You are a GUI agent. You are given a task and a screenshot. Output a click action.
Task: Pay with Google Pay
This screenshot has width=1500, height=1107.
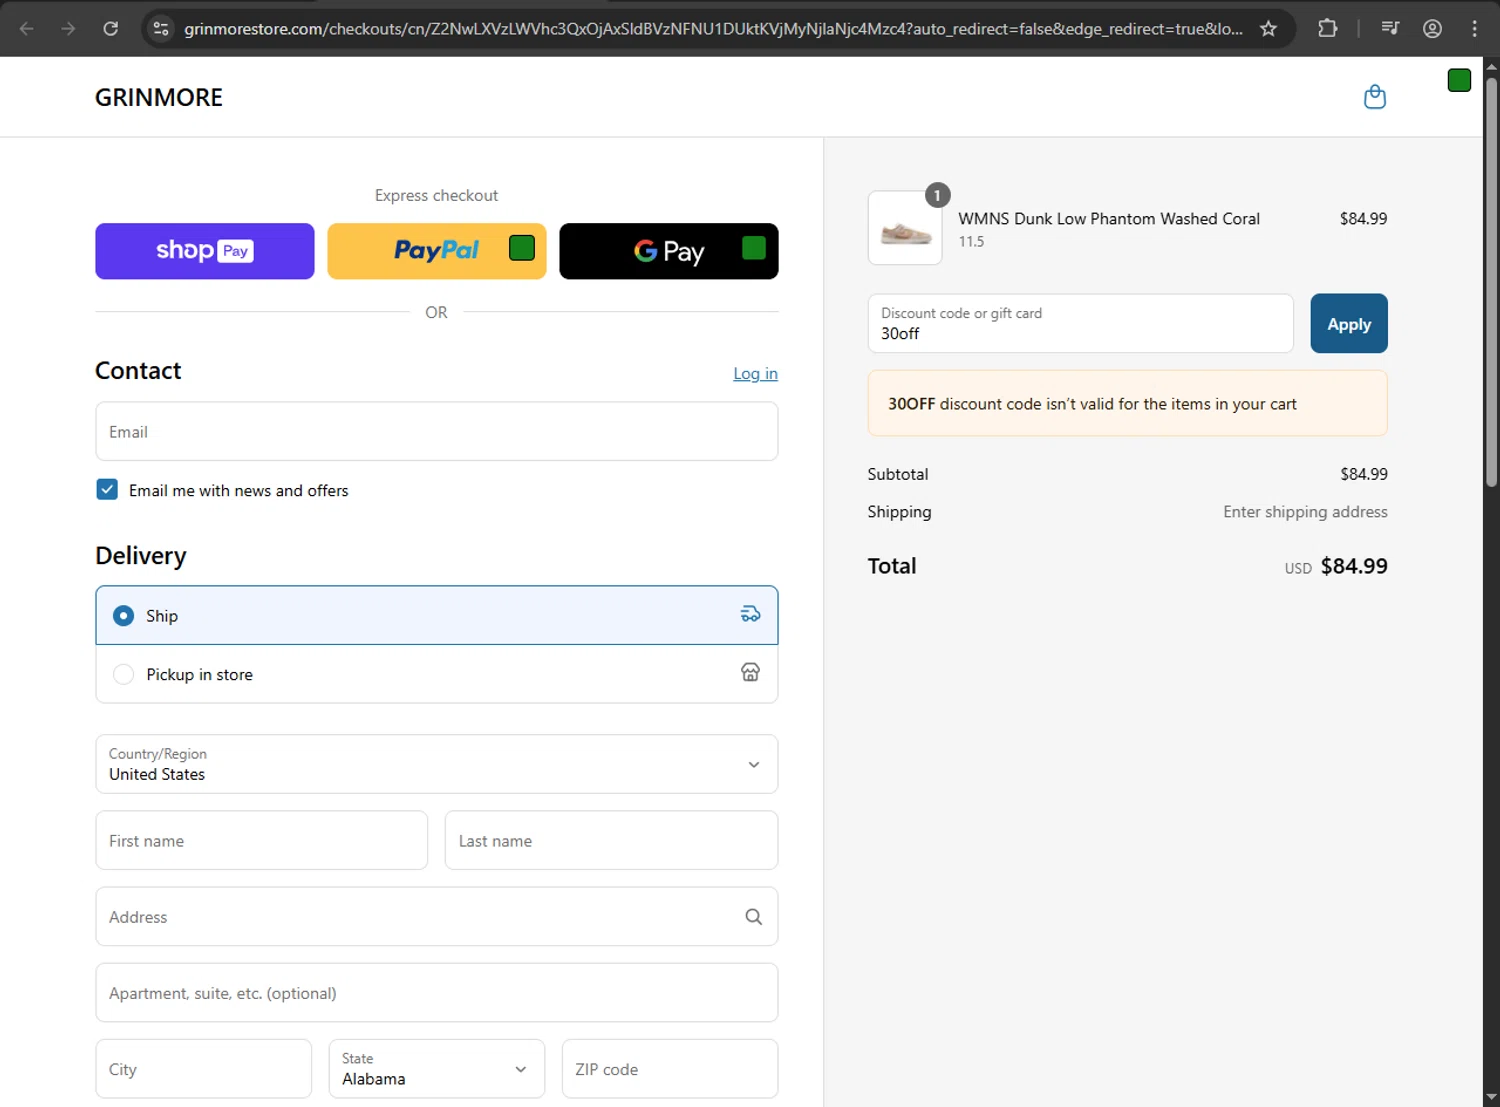[669, 251]
